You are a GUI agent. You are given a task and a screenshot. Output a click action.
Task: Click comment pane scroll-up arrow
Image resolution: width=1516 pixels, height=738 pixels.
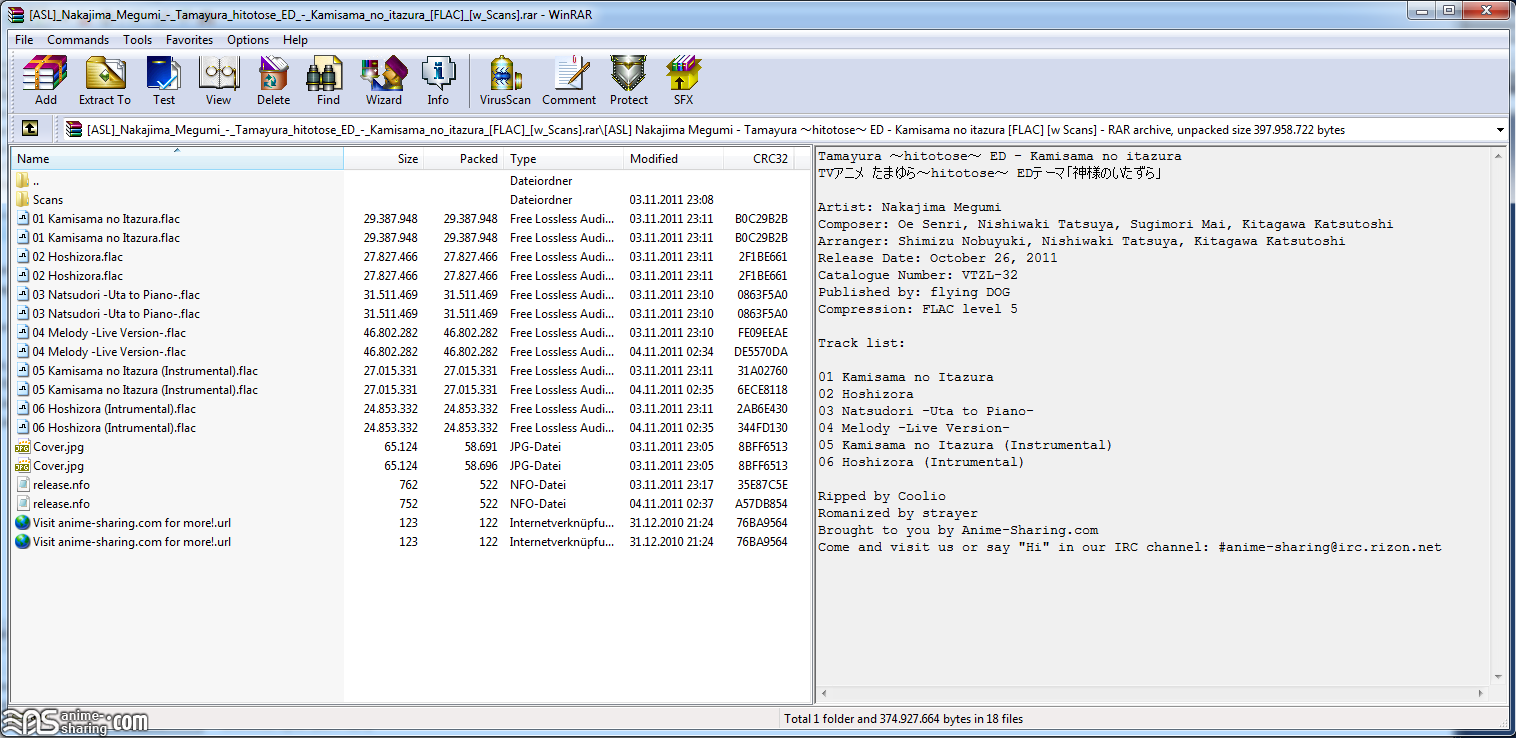pyautogui.click(x=1497, y=156)
